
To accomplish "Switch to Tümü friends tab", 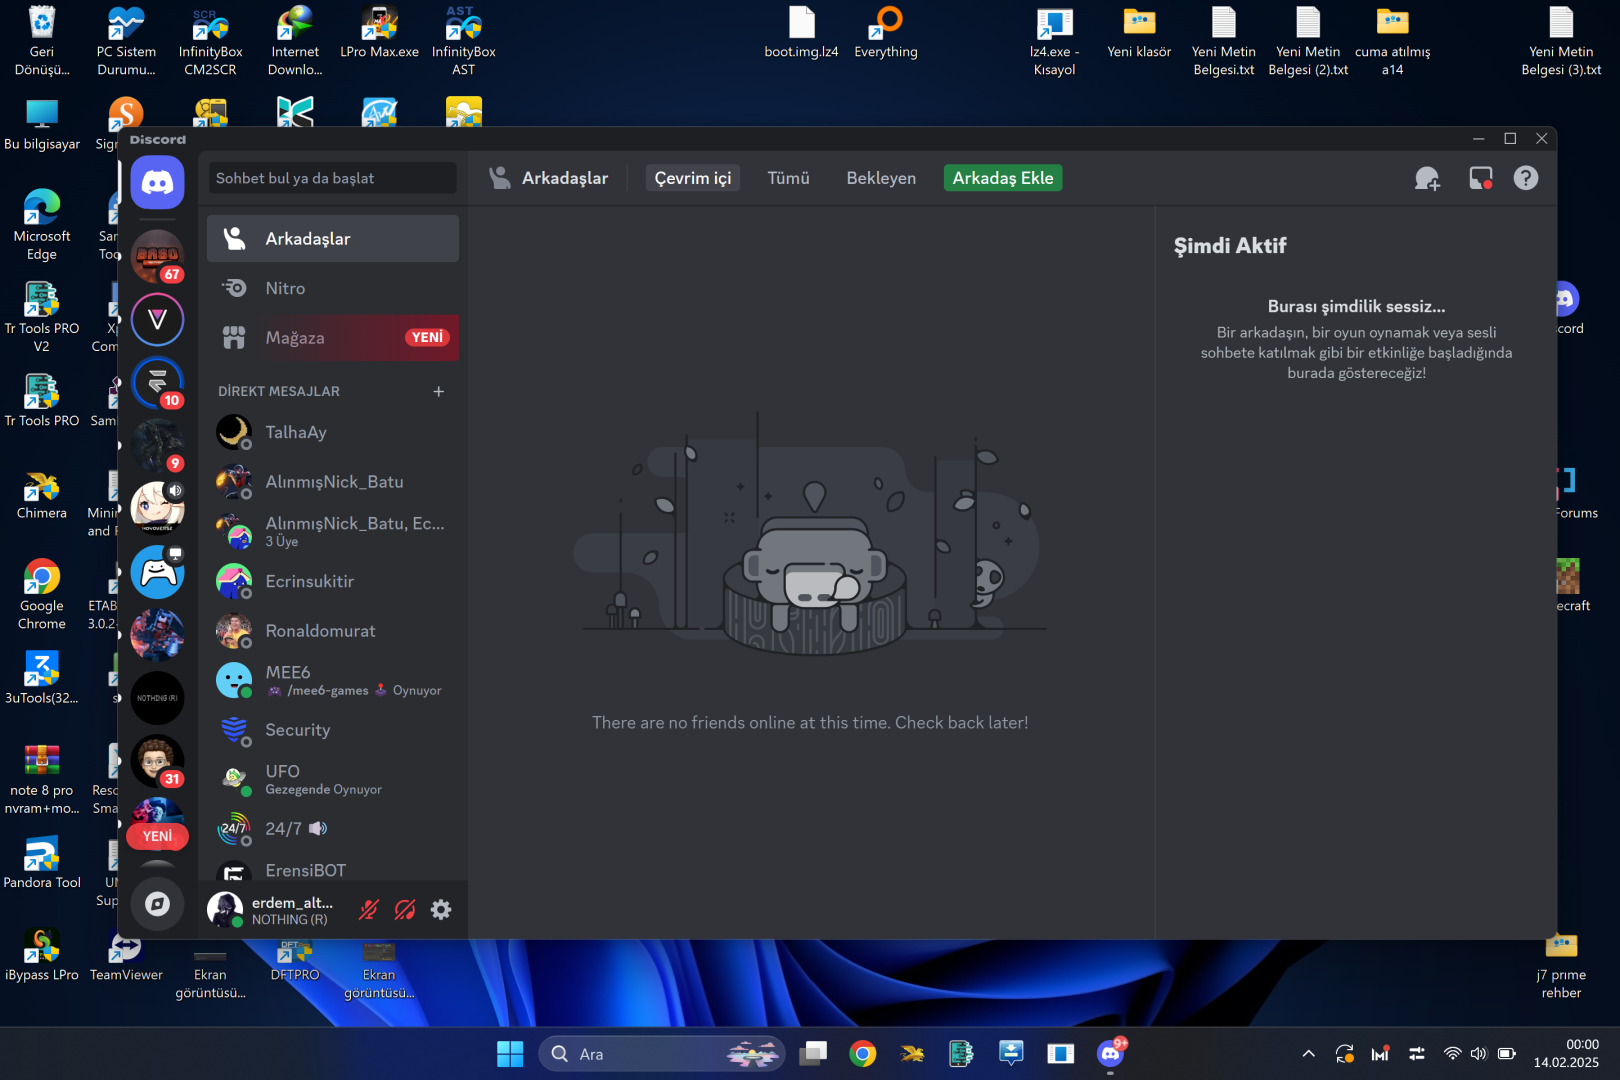I will coord(788,178).
